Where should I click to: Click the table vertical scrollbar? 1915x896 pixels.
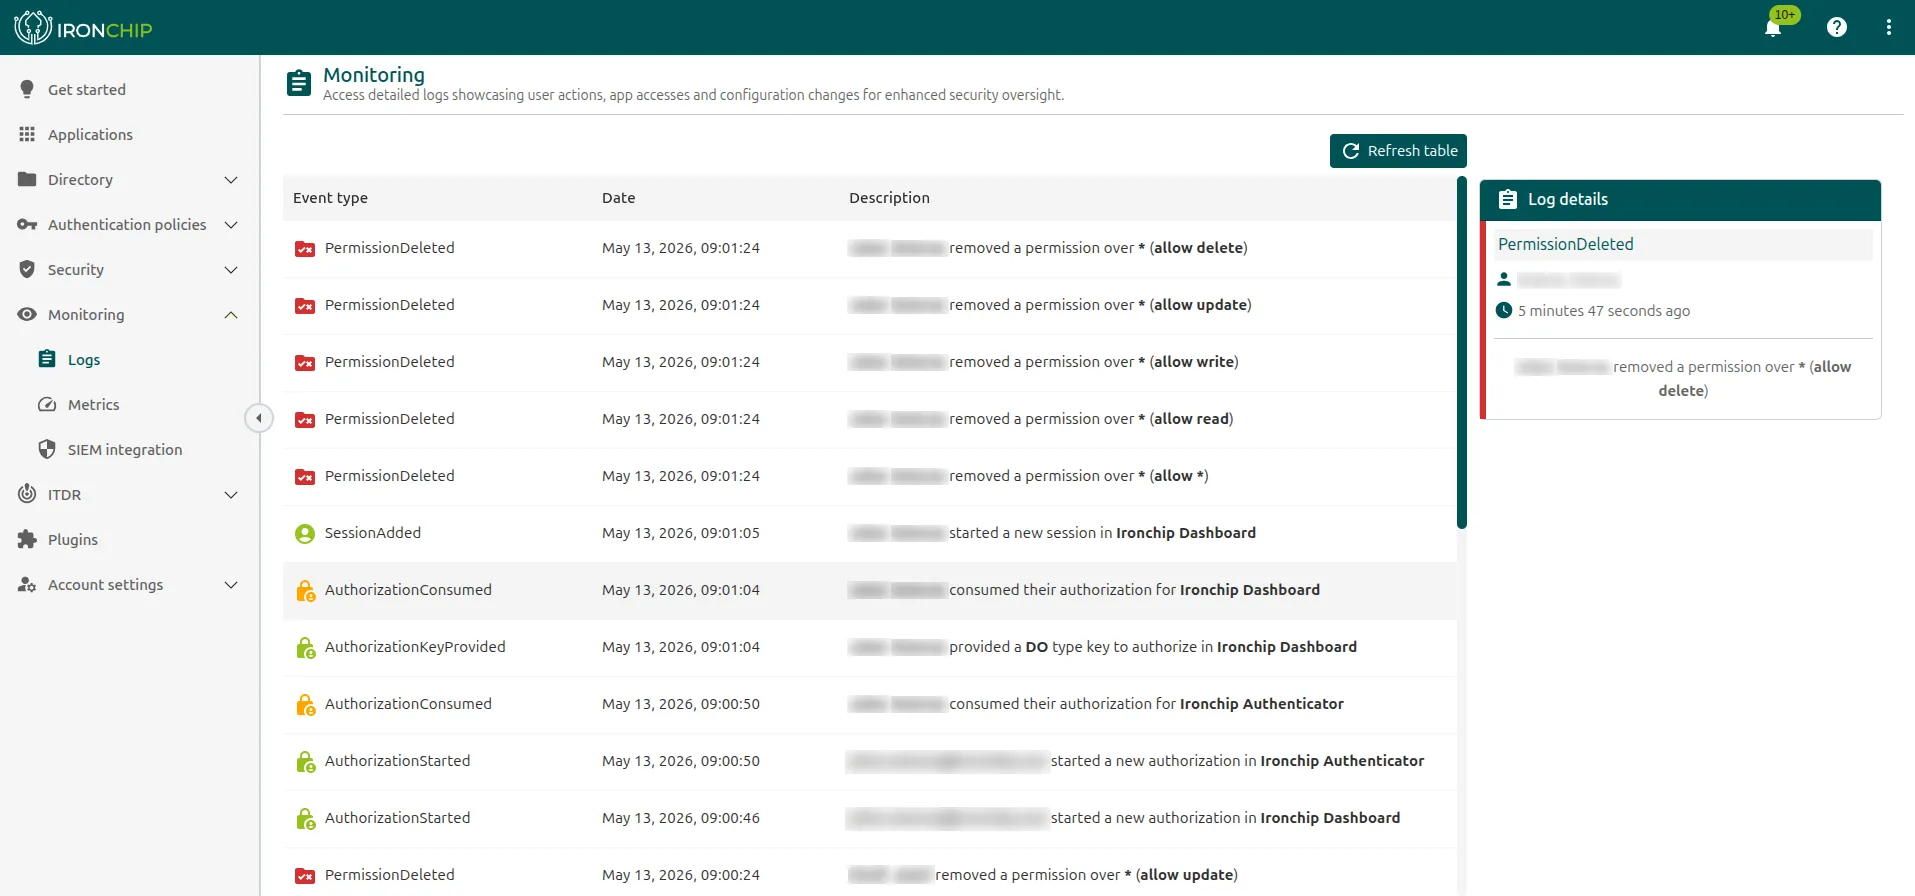(x=1462, y=352)
